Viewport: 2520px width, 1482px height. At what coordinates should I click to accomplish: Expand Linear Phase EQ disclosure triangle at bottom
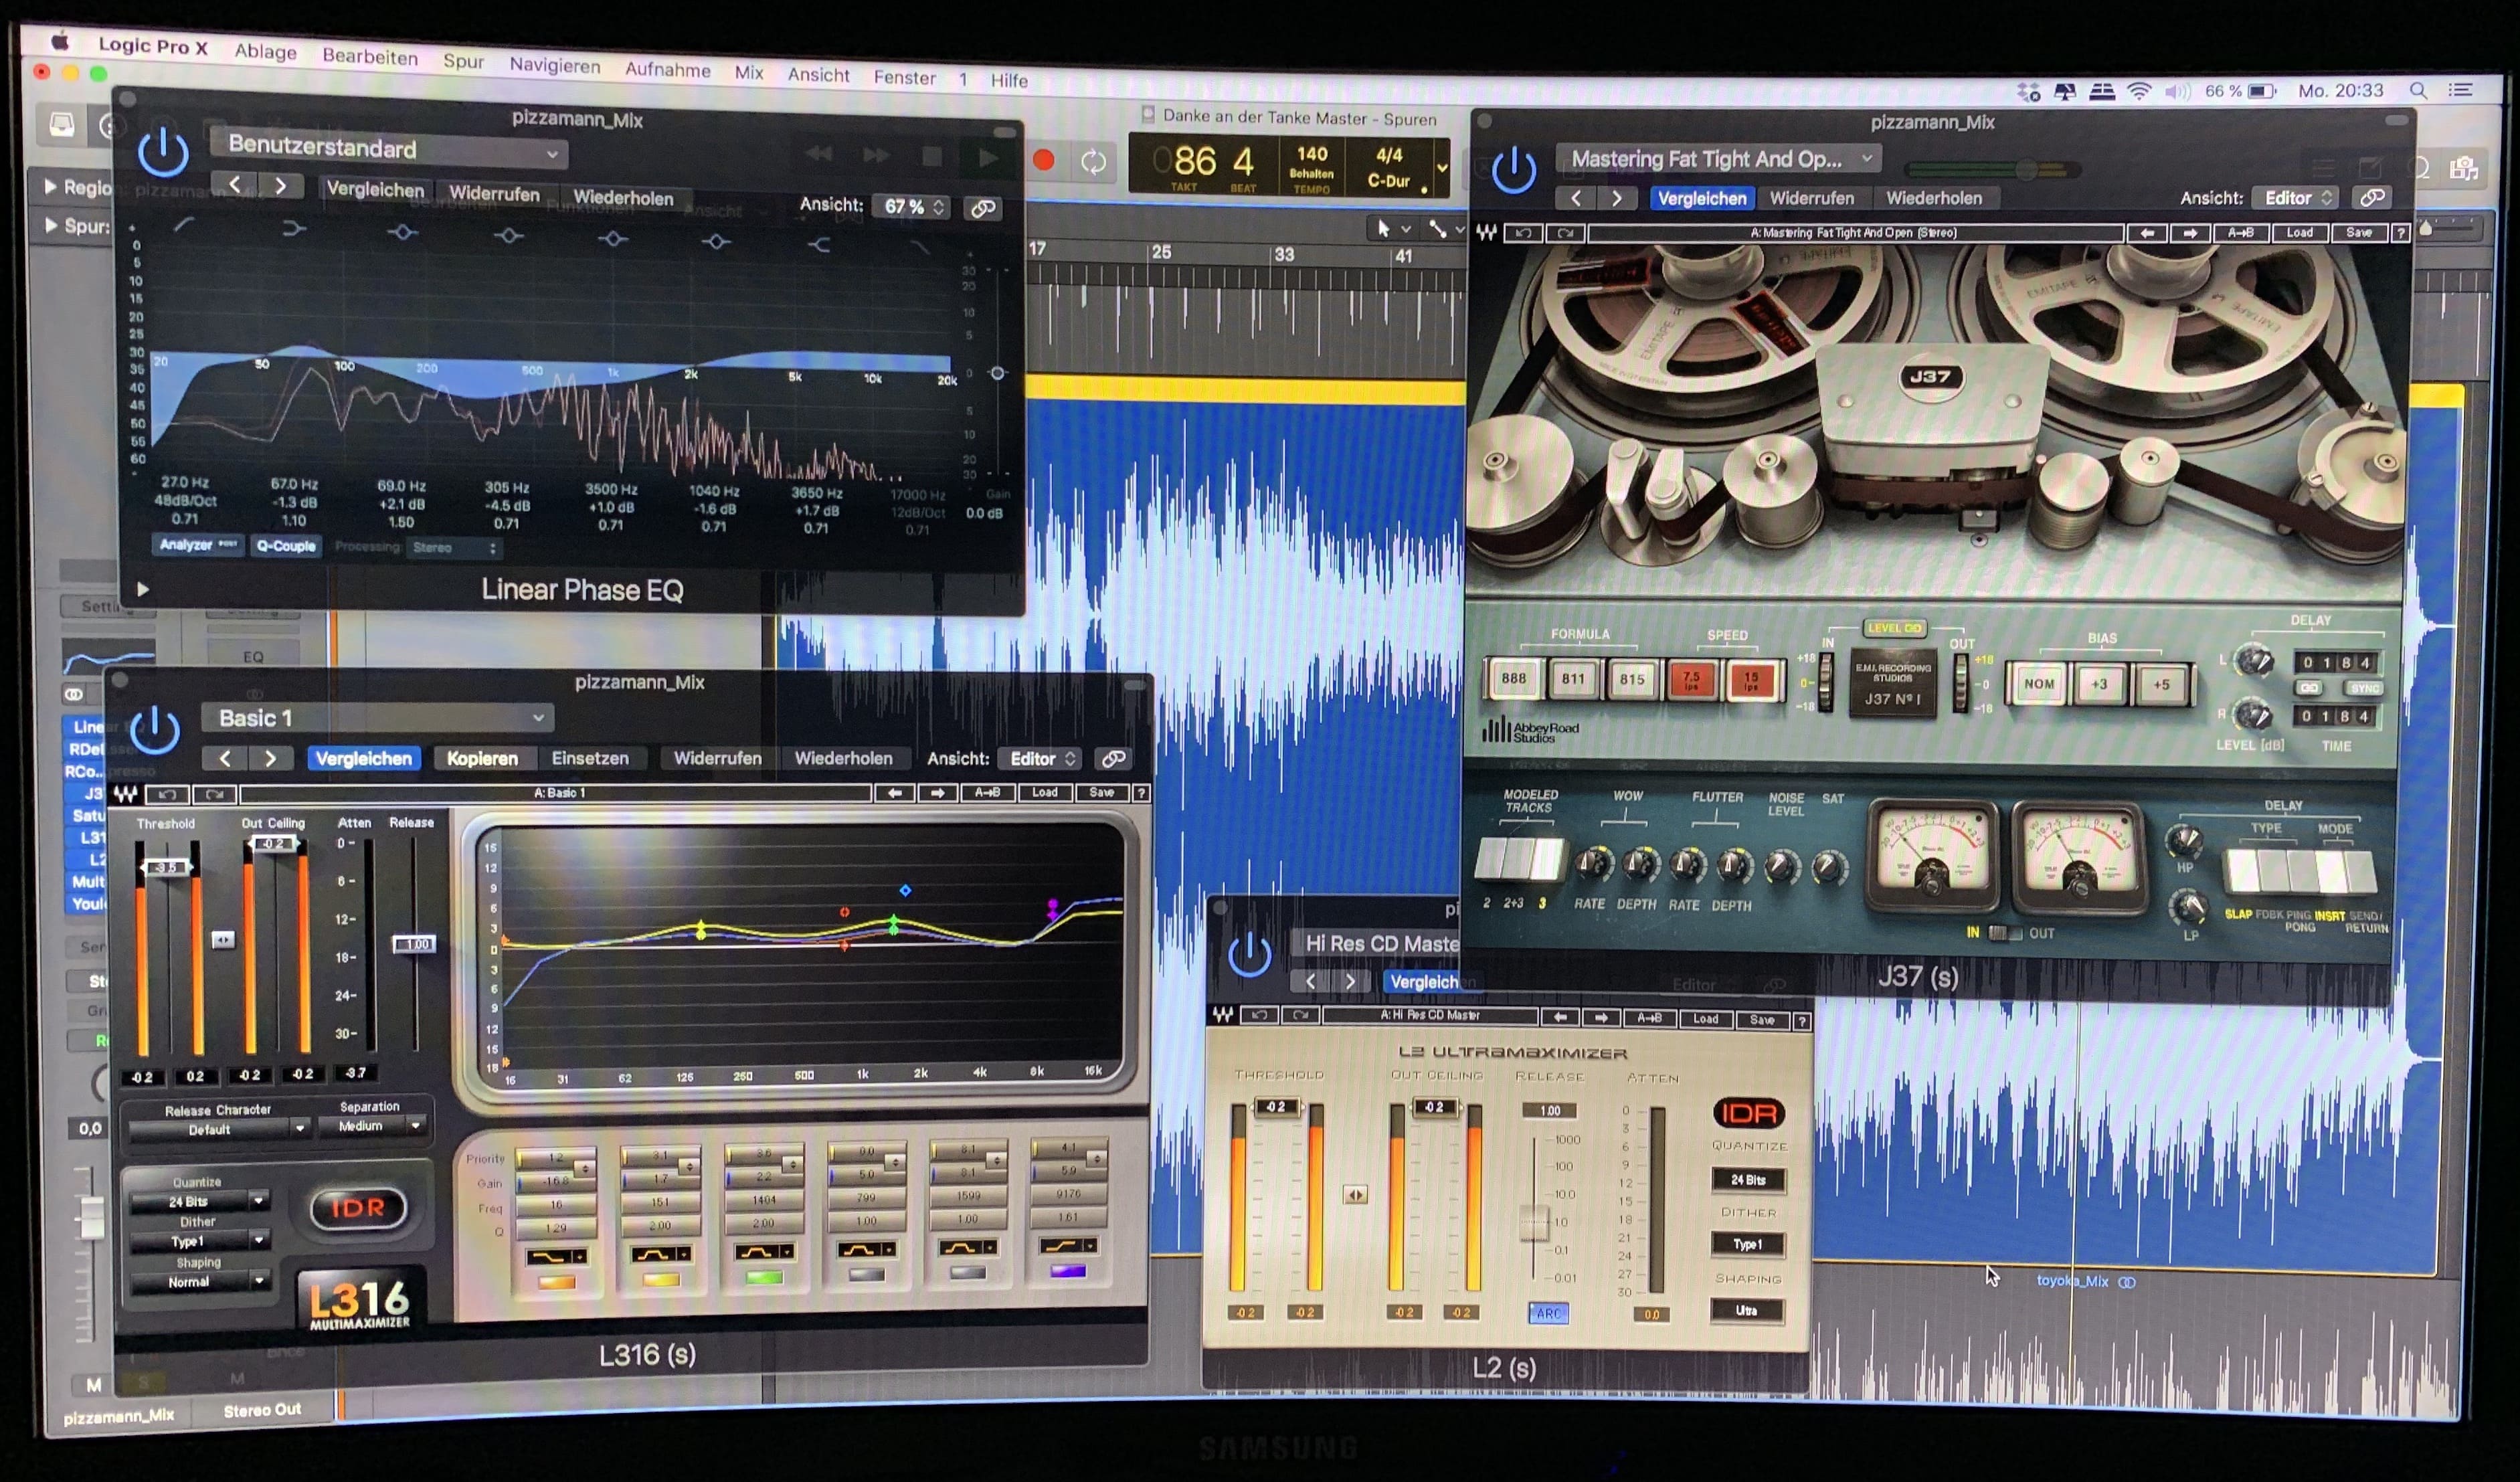coord(142,589)
